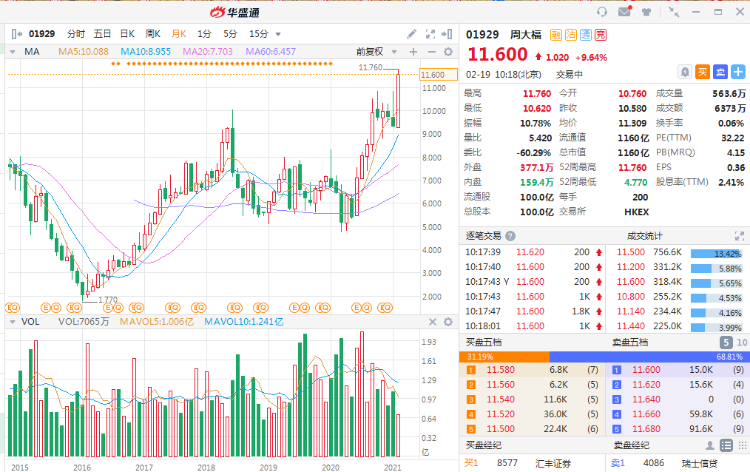Toggle 5-level order book depth
The width and height of the screenshot is (750, 472).
(726, 342)
